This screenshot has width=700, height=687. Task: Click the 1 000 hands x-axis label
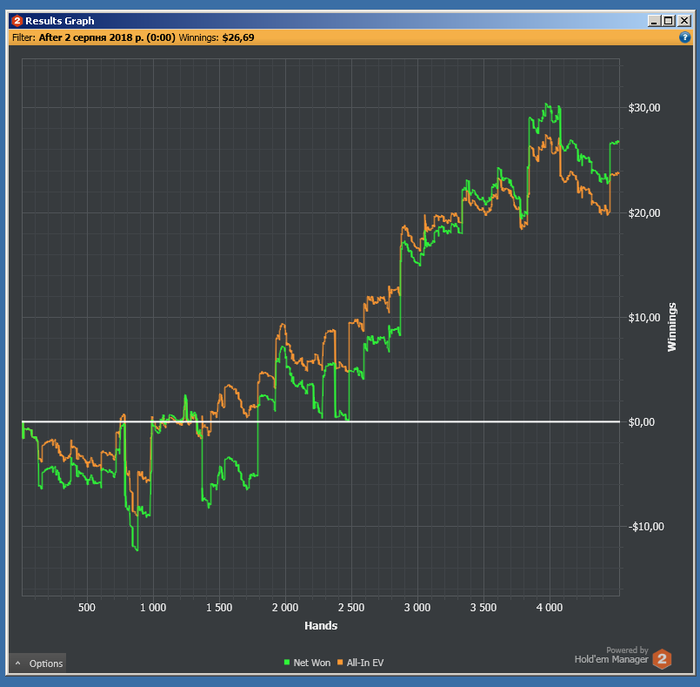(153, 607)
